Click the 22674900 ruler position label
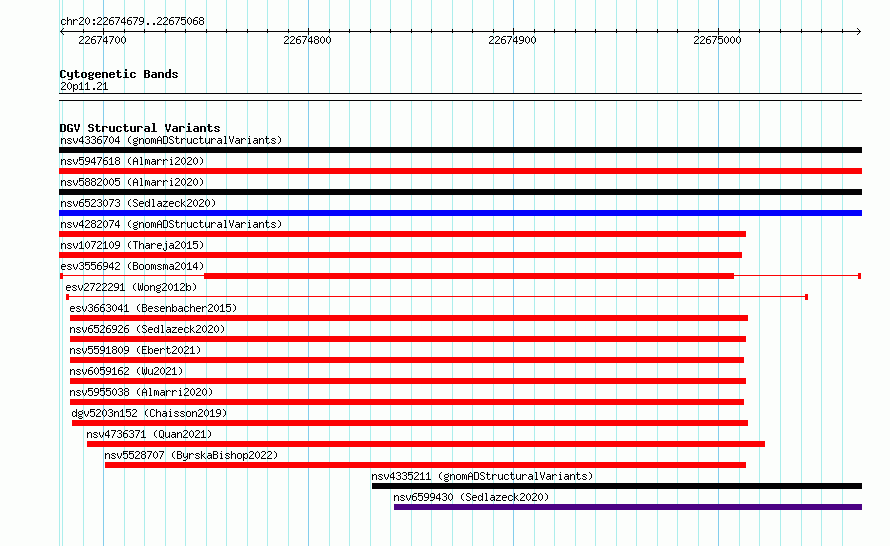Viewport: 890px width, 546px height. (x=512, y=40)
